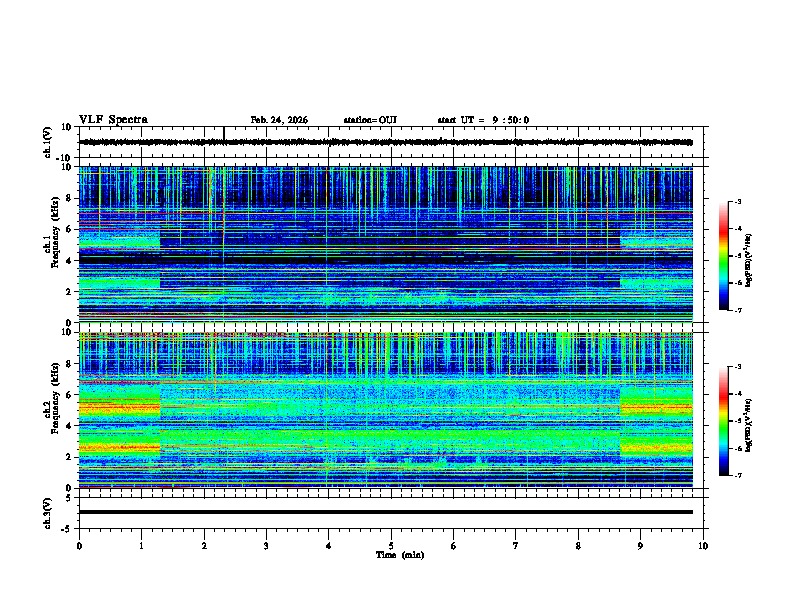792x612 pixels.
Task: Click the "5" tick on ch.3 axis
Action: (x=70, y=498)
